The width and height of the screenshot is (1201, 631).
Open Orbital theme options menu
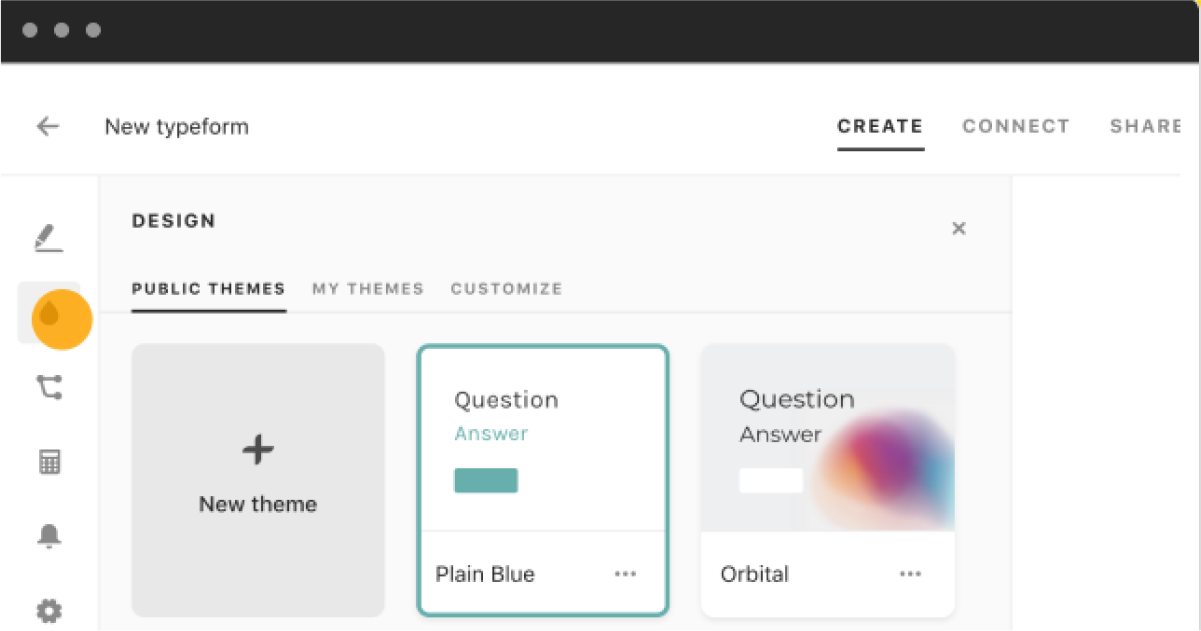point(910,574)
